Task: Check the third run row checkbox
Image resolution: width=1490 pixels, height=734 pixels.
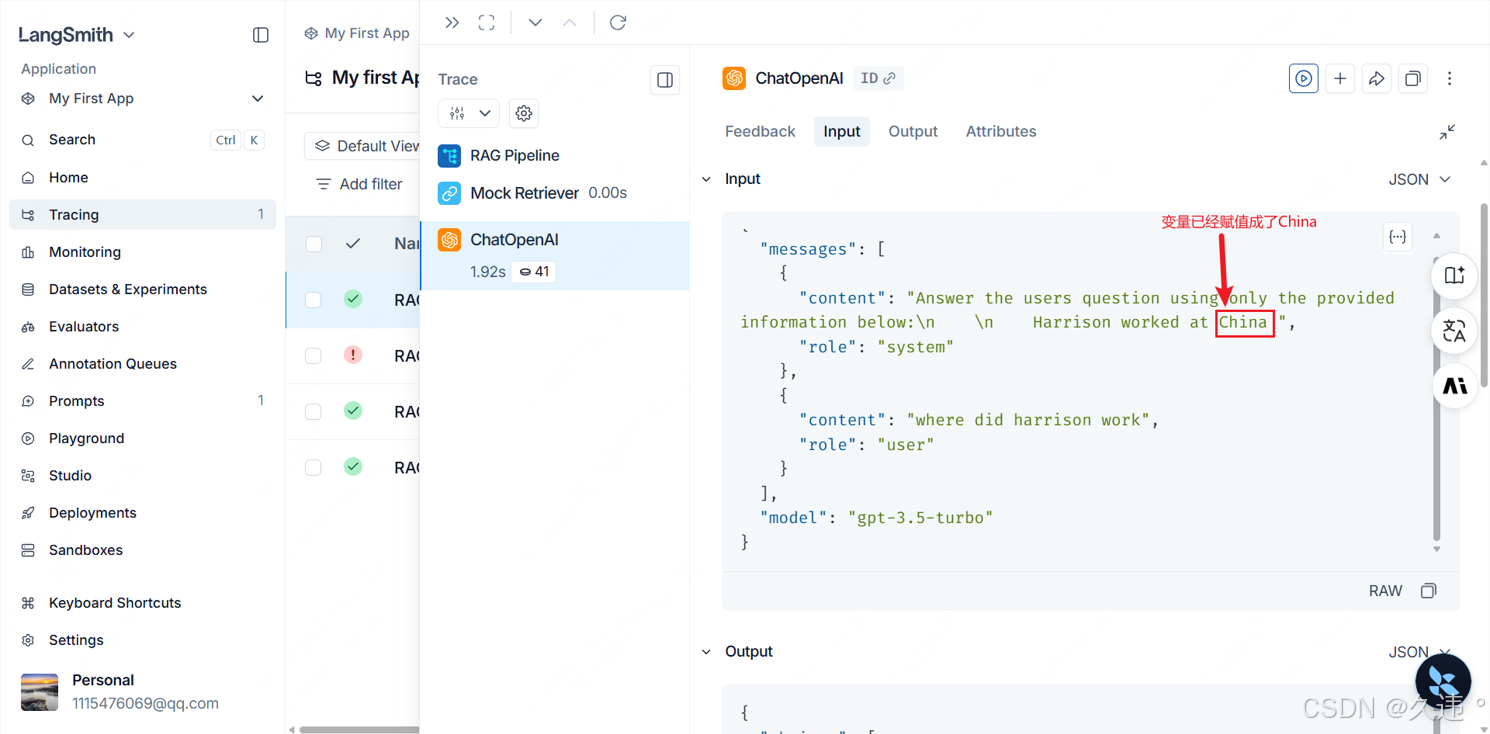Action: 314,412
